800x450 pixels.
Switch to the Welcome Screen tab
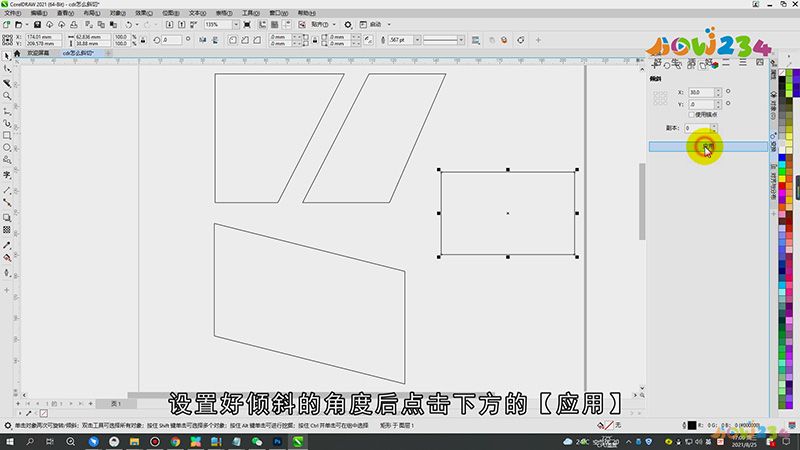pos(38,53)
